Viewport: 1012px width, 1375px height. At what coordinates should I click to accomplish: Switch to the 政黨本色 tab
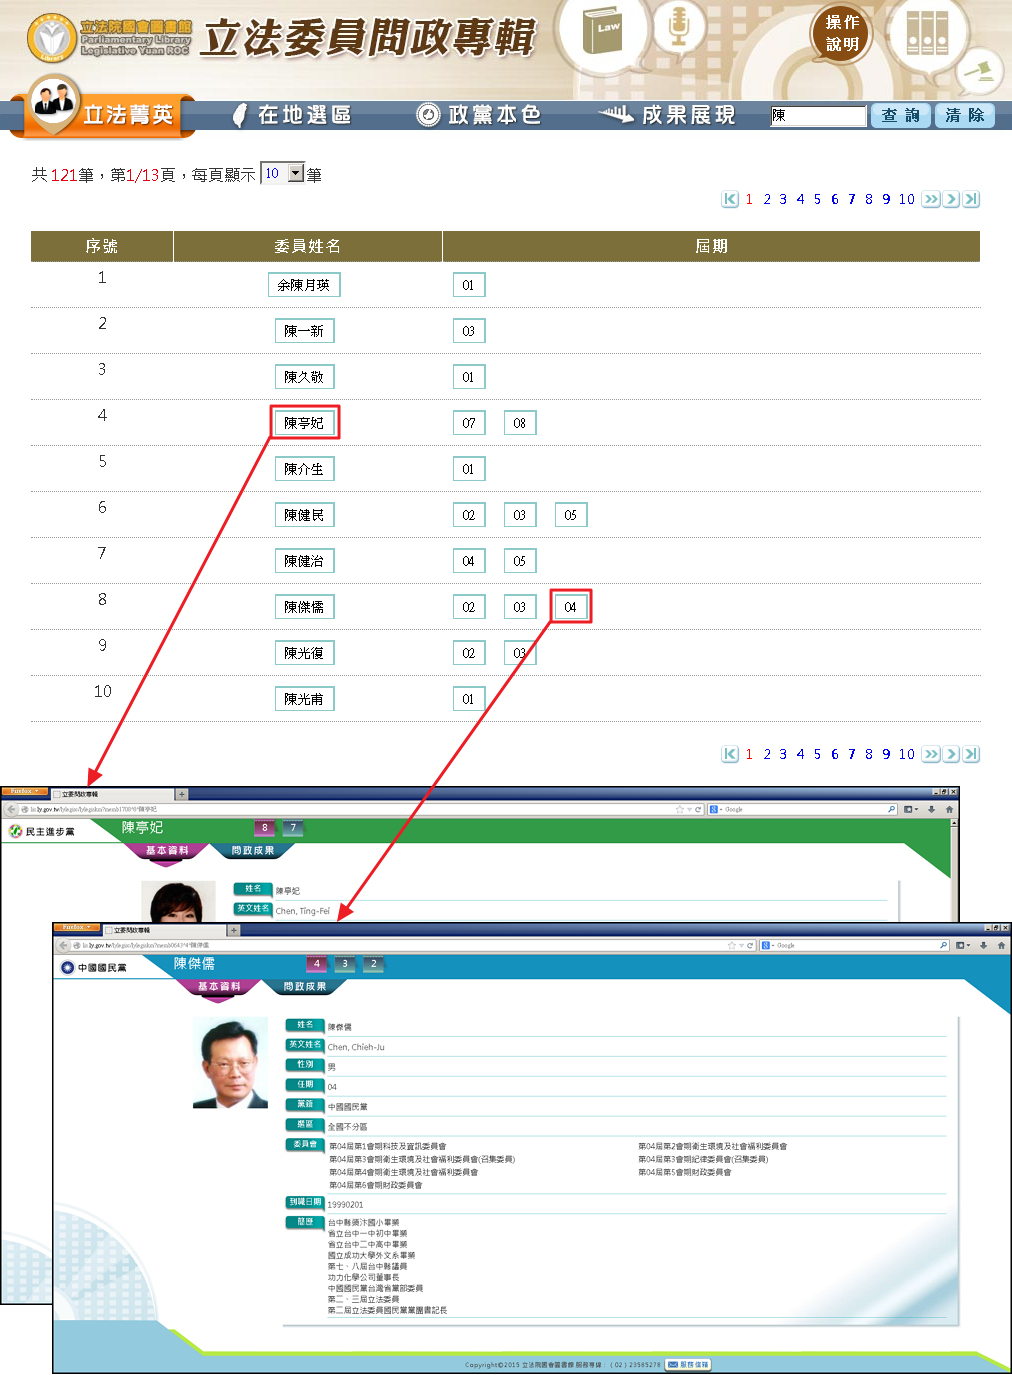[479, 115]
